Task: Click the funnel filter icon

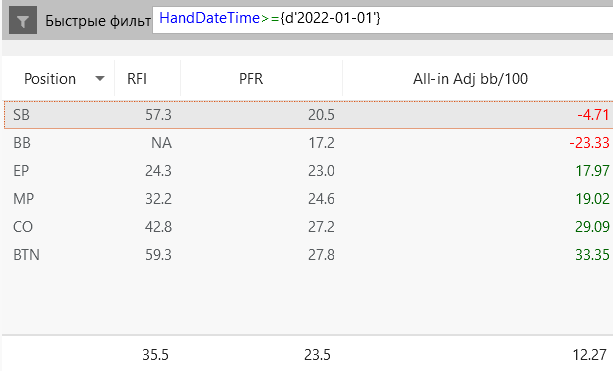Action: tap(23, 20)
